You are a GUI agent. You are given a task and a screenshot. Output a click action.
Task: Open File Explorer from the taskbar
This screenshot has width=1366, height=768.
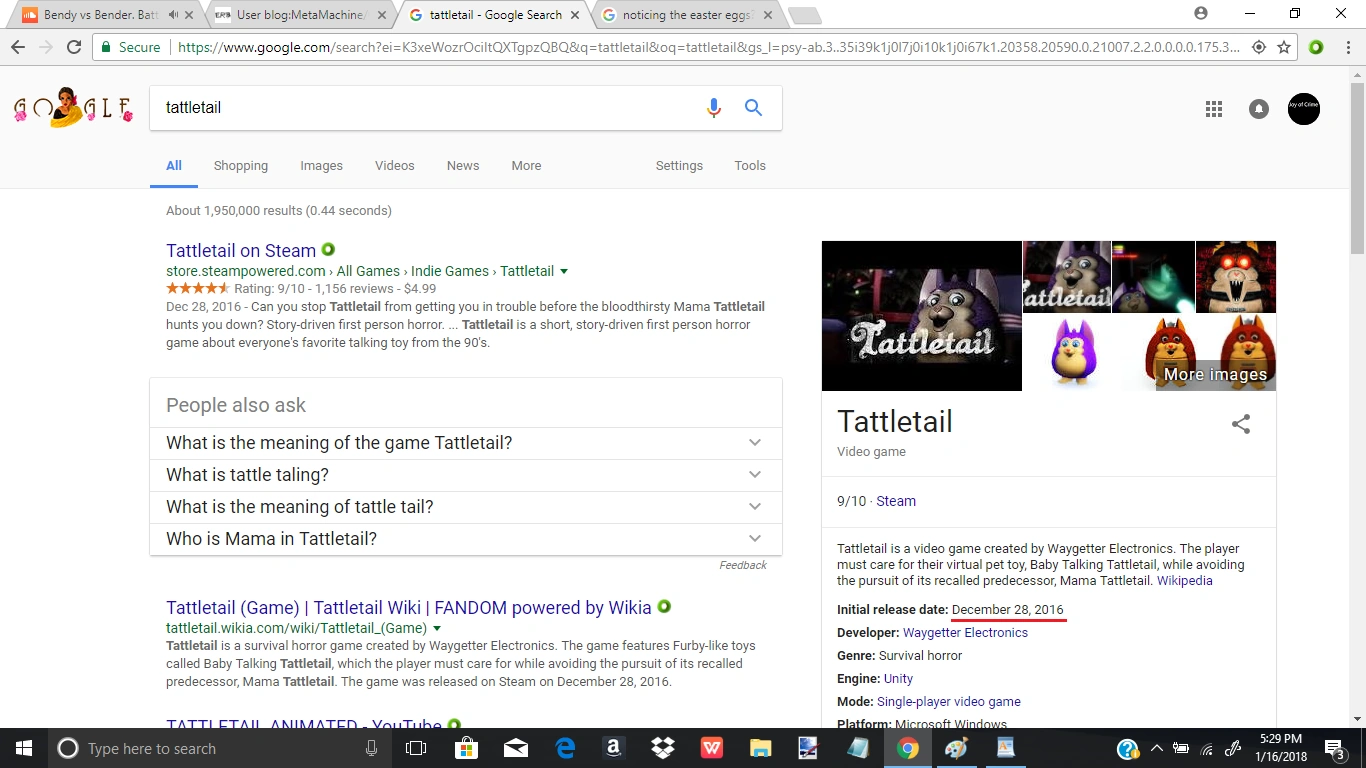coord(761,748)
